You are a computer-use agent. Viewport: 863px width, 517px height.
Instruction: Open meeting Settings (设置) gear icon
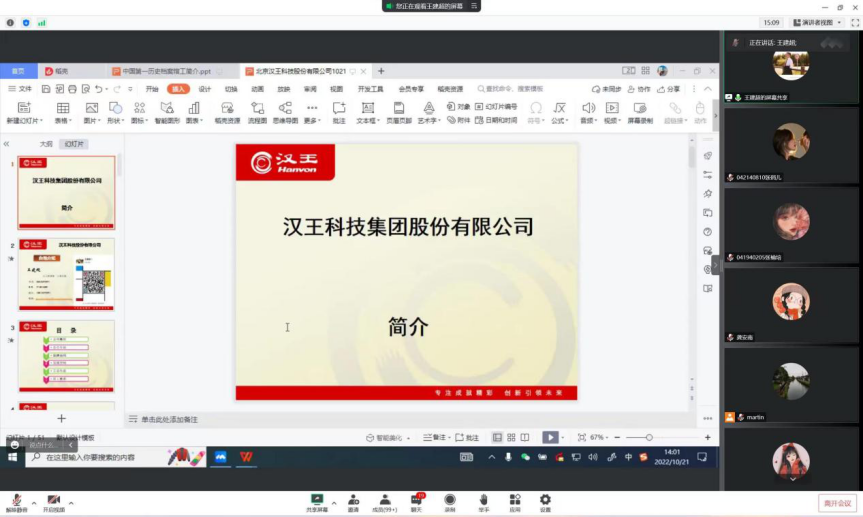click(545, 499)
